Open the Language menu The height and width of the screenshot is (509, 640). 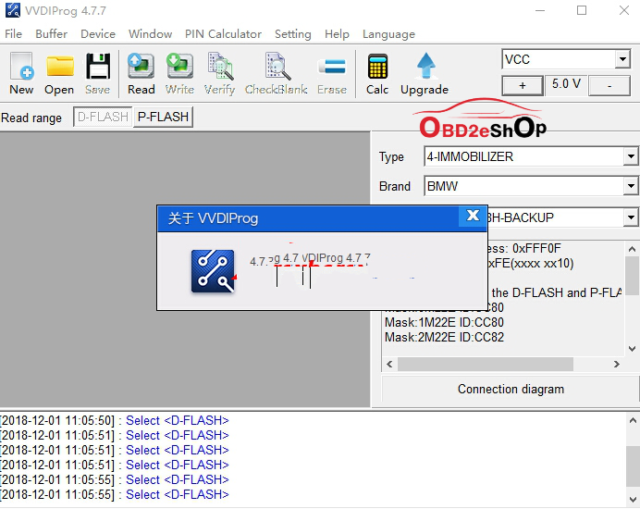pyautogui.click(x=389, y=34)
